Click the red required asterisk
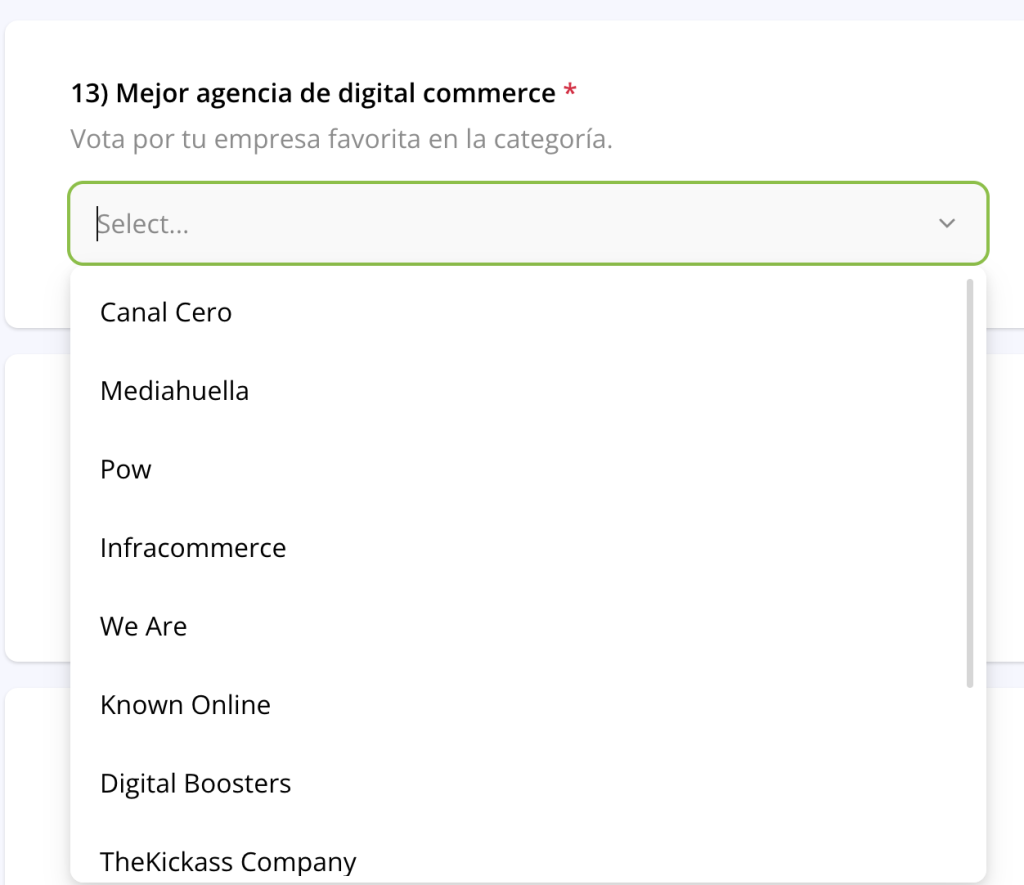This screenshot has height=885, width=1024. [570, 92]
